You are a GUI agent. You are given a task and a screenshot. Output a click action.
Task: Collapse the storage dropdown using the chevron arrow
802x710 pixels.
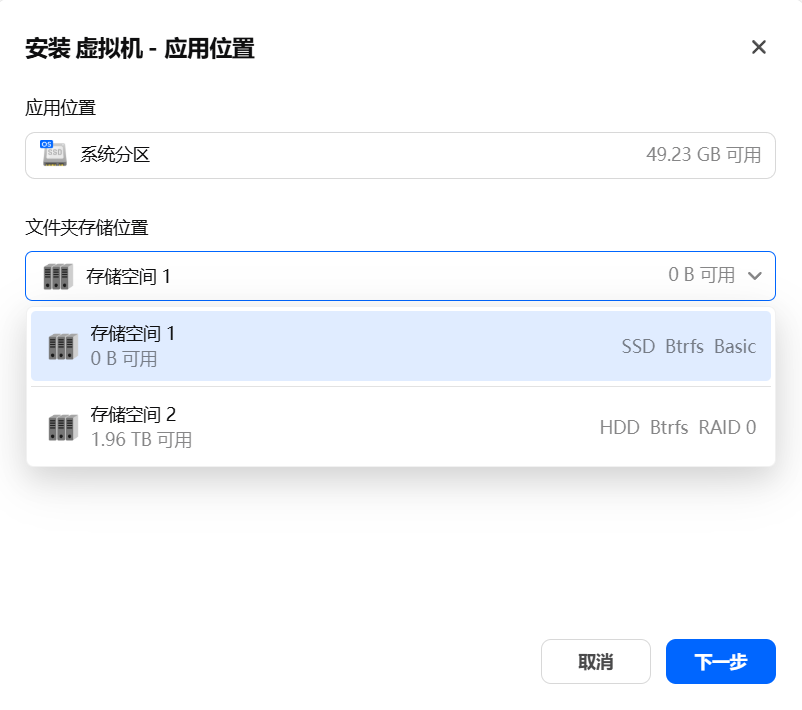coord(755,276)
